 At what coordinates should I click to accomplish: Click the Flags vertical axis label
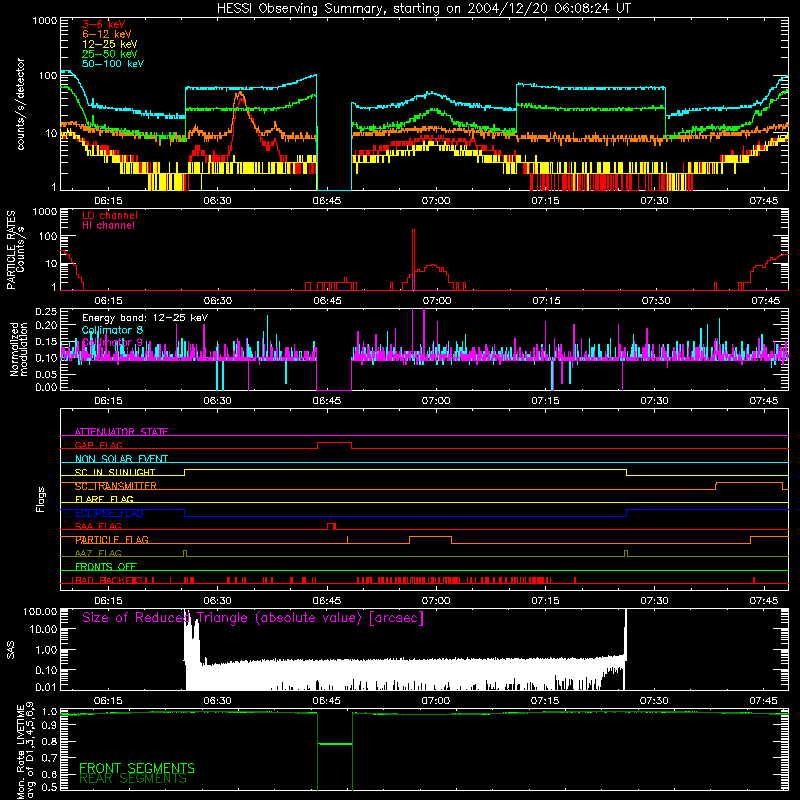click(x=41, y=499)
